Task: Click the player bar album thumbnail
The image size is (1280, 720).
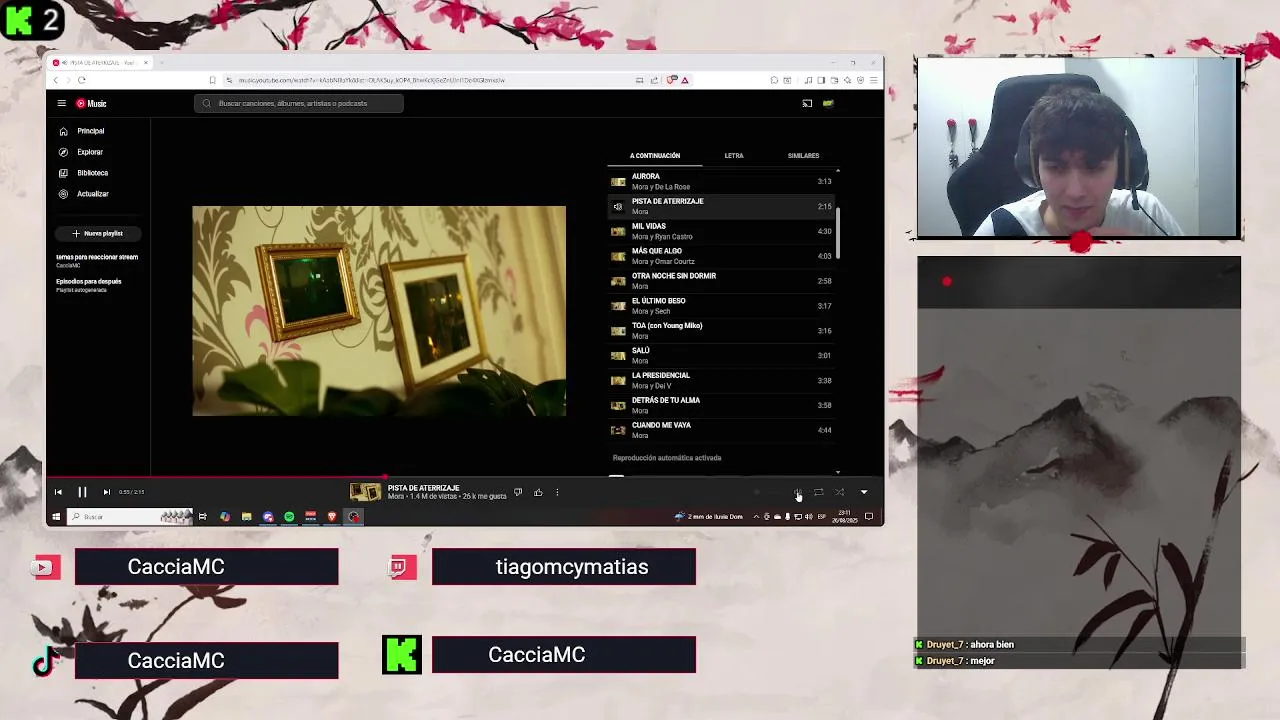Action: pos(365,492)
